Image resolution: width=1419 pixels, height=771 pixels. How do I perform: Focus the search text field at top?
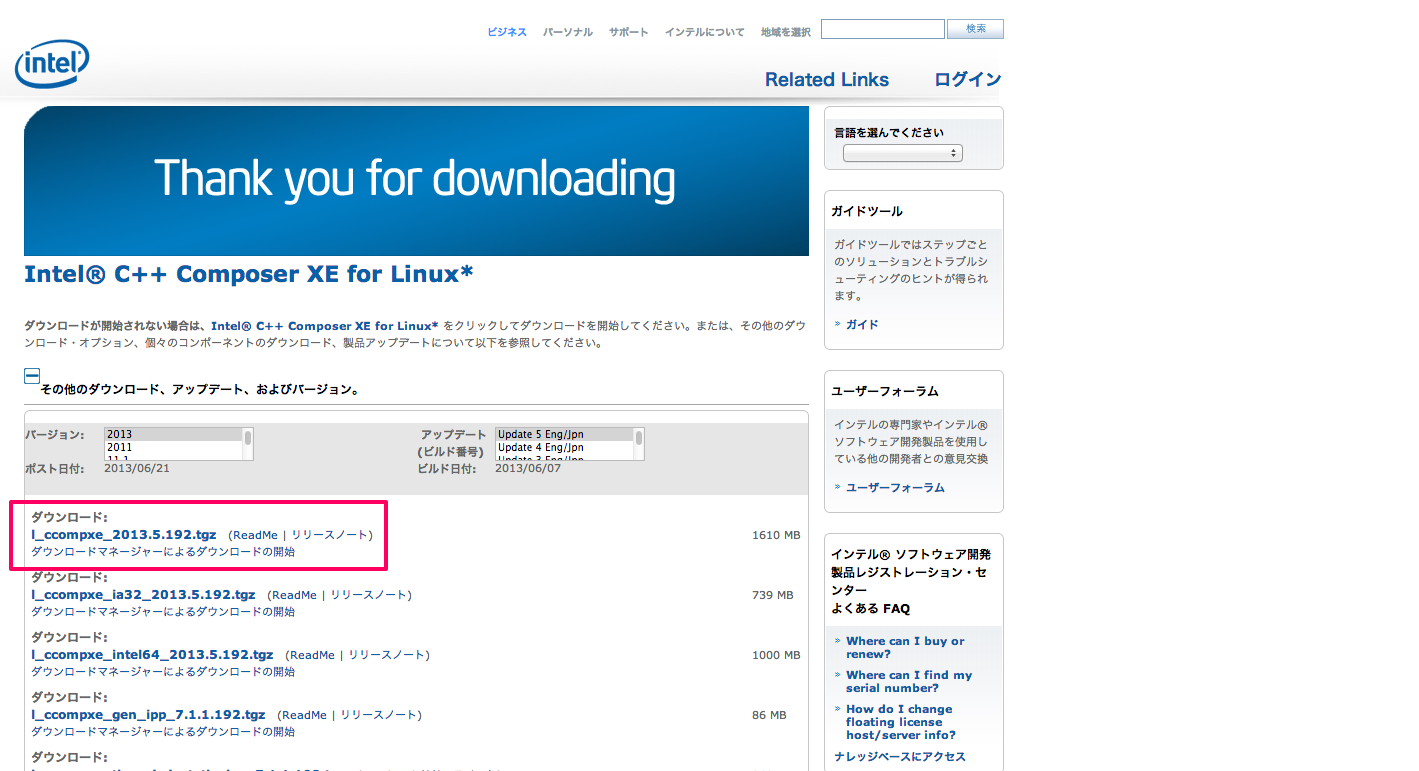tap(883, 29)
